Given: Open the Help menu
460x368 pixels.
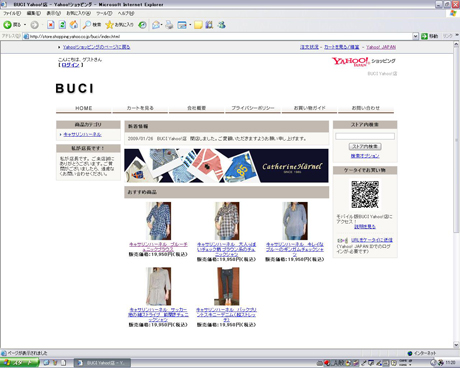Looking at the screenshot, I should pyautogui.click(x=126, y=13).
